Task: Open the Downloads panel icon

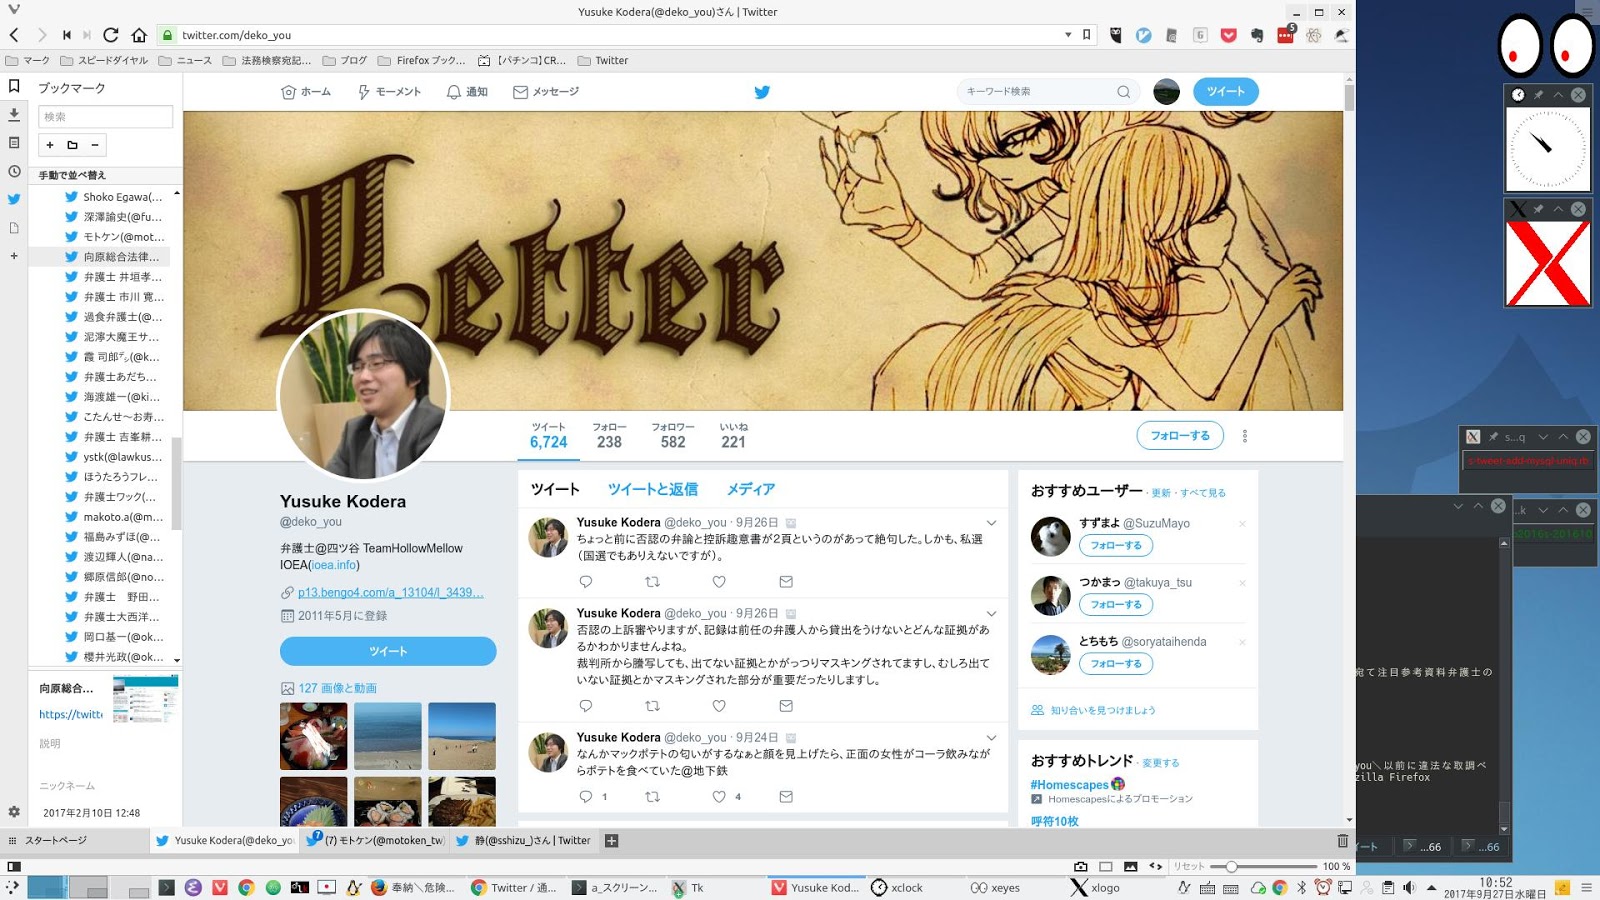Action: click(x=14, y=115)
